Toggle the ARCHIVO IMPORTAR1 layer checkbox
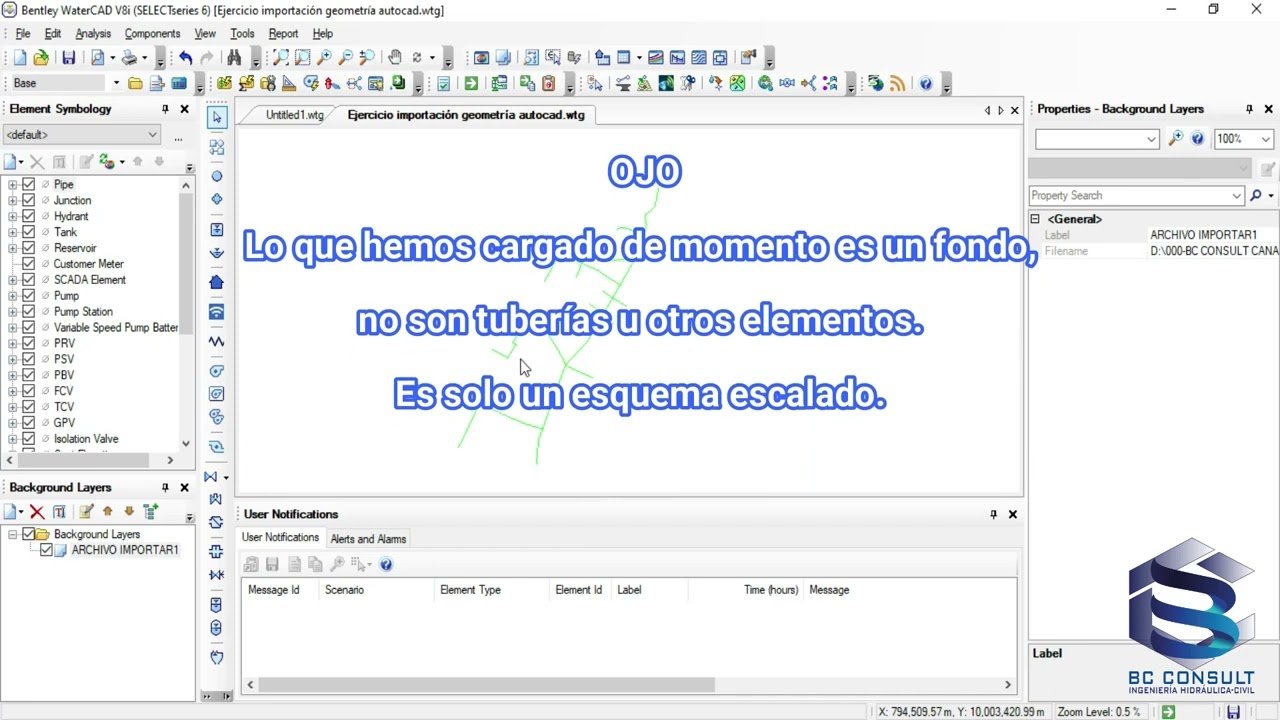Image resolution: width=1280 pixels, height=720 pixels. point(46,550)
